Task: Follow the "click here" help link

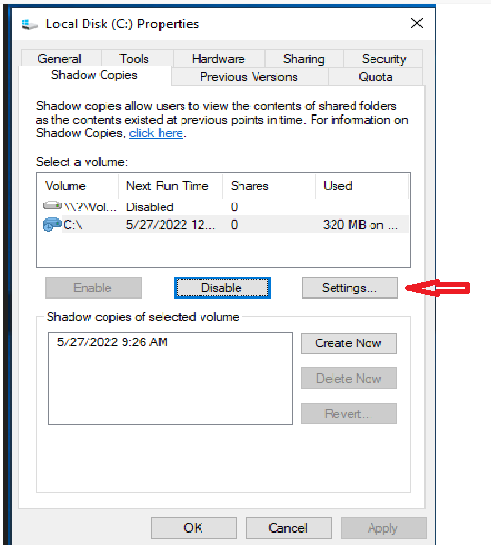Action: [156, 133]
